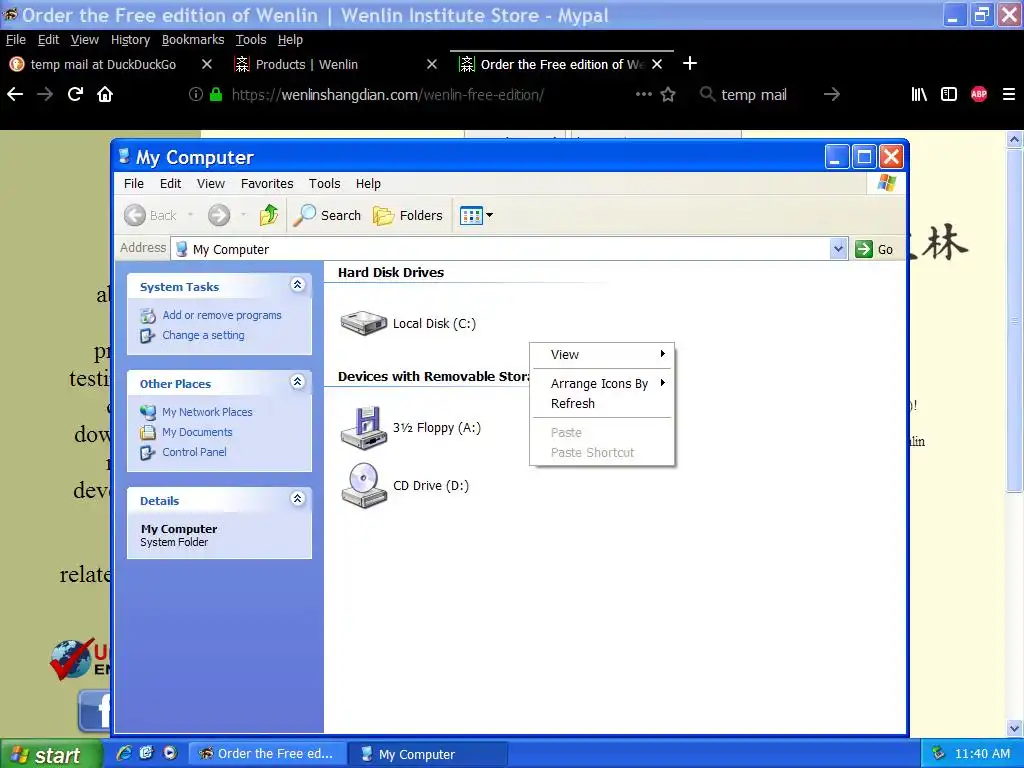Click the site information icon in URL bar

coord(195,94)
